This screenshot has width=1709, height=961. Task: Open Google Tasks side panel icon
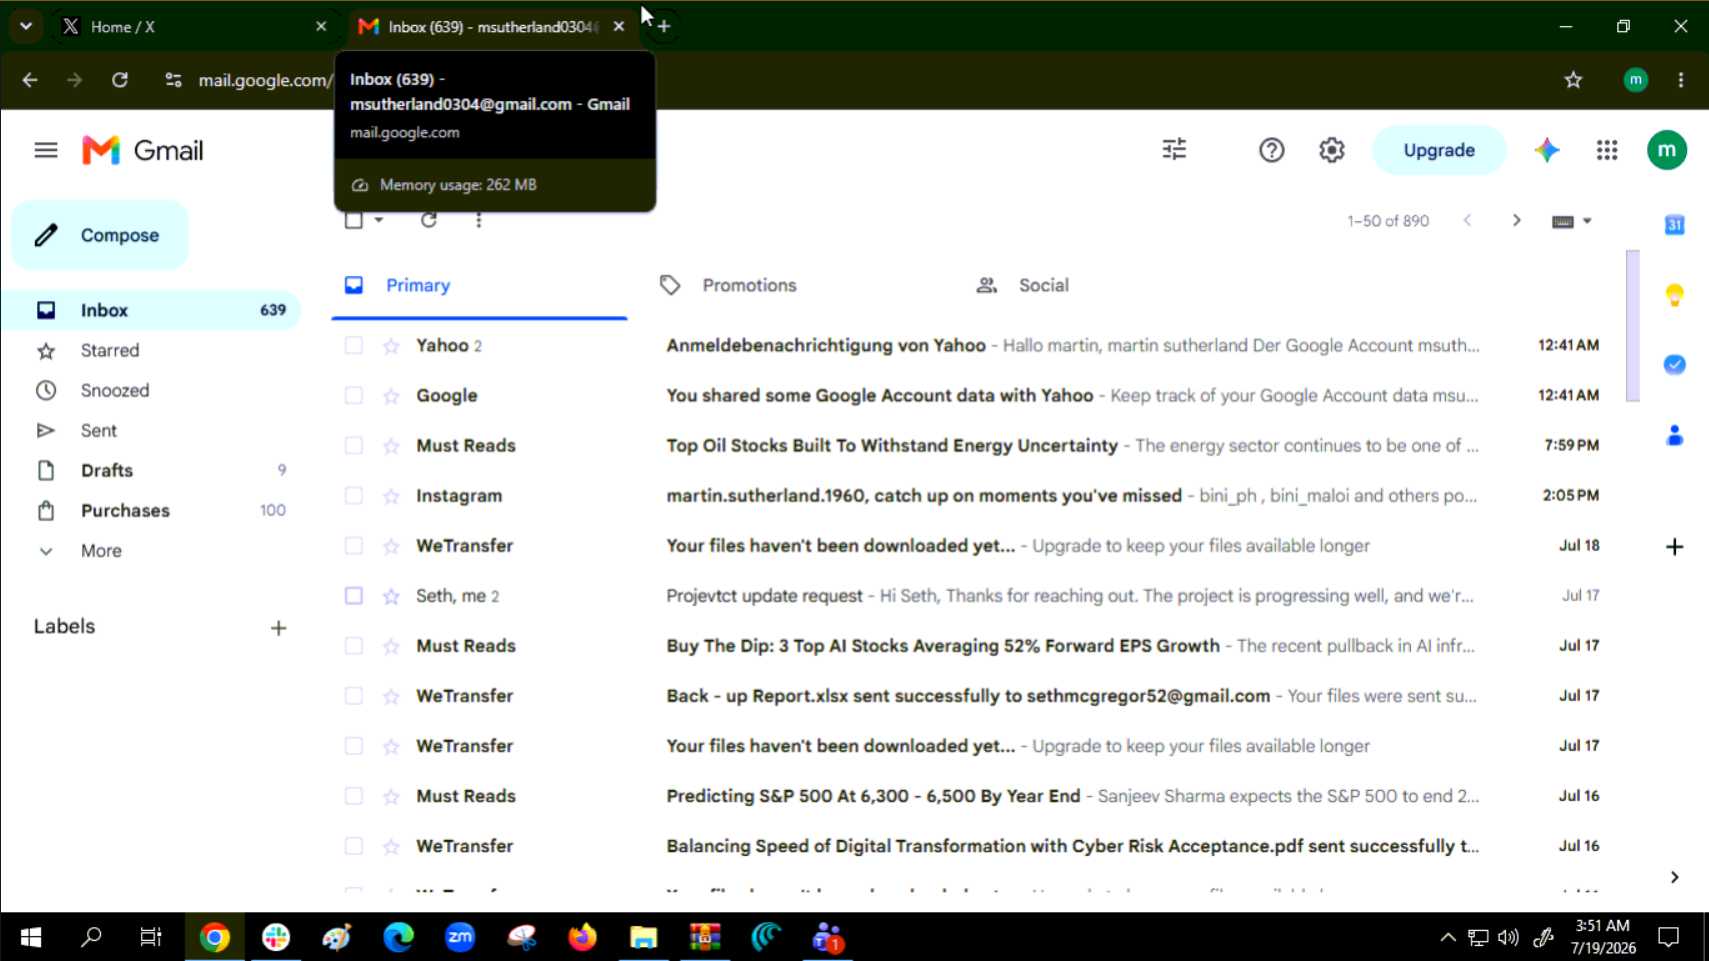(x=1674, y=365)
